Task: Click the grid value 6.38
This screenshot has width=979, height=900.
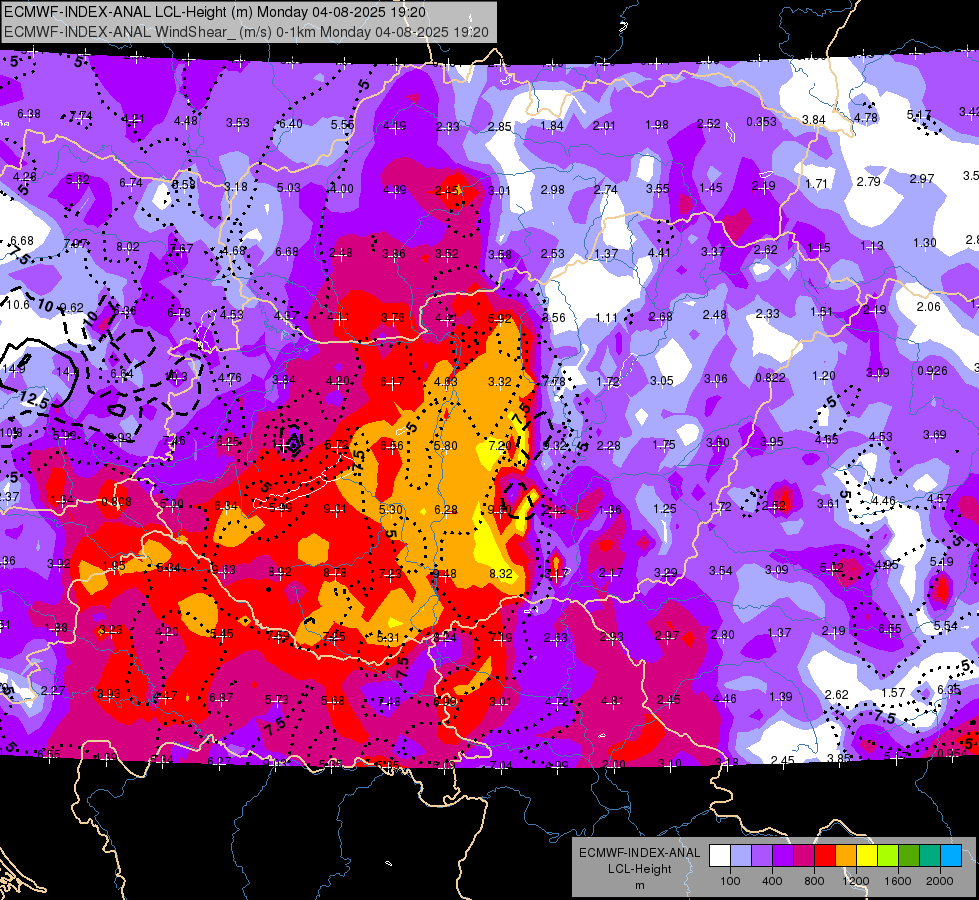Action: (29, 114)
